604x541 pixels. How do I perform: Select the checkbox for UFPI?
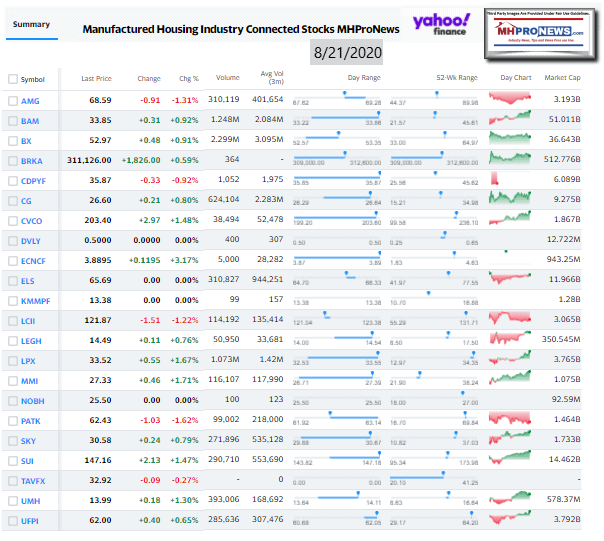tap(12, 521)
